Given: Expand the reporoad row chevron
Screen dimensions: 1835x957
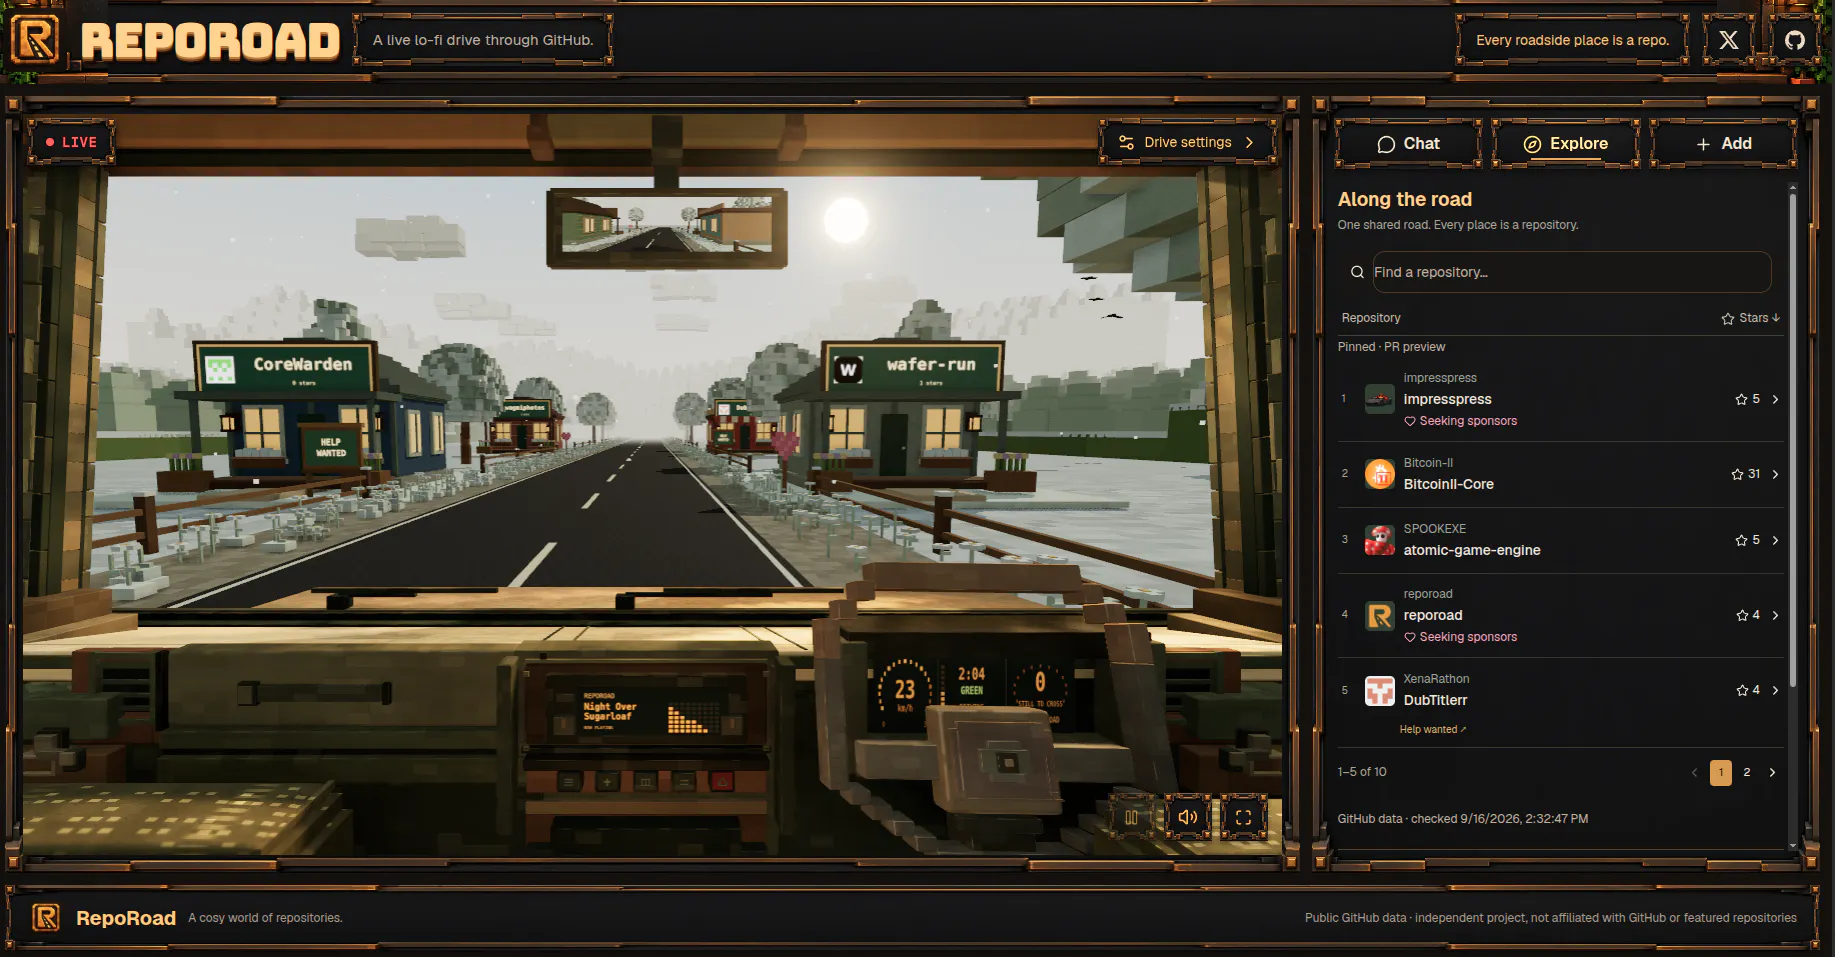Looking at the screenshot, I should (x=1775, y=615).
